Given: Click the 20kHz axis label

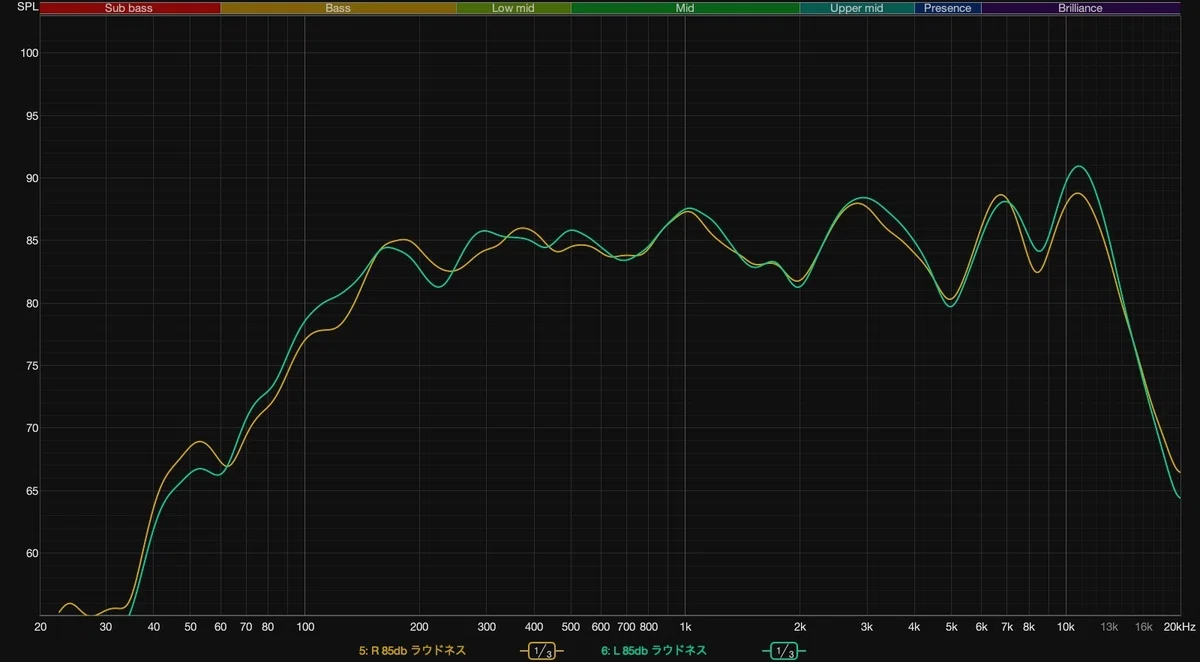Looking at the screenshot, I should pos(1179,627).
